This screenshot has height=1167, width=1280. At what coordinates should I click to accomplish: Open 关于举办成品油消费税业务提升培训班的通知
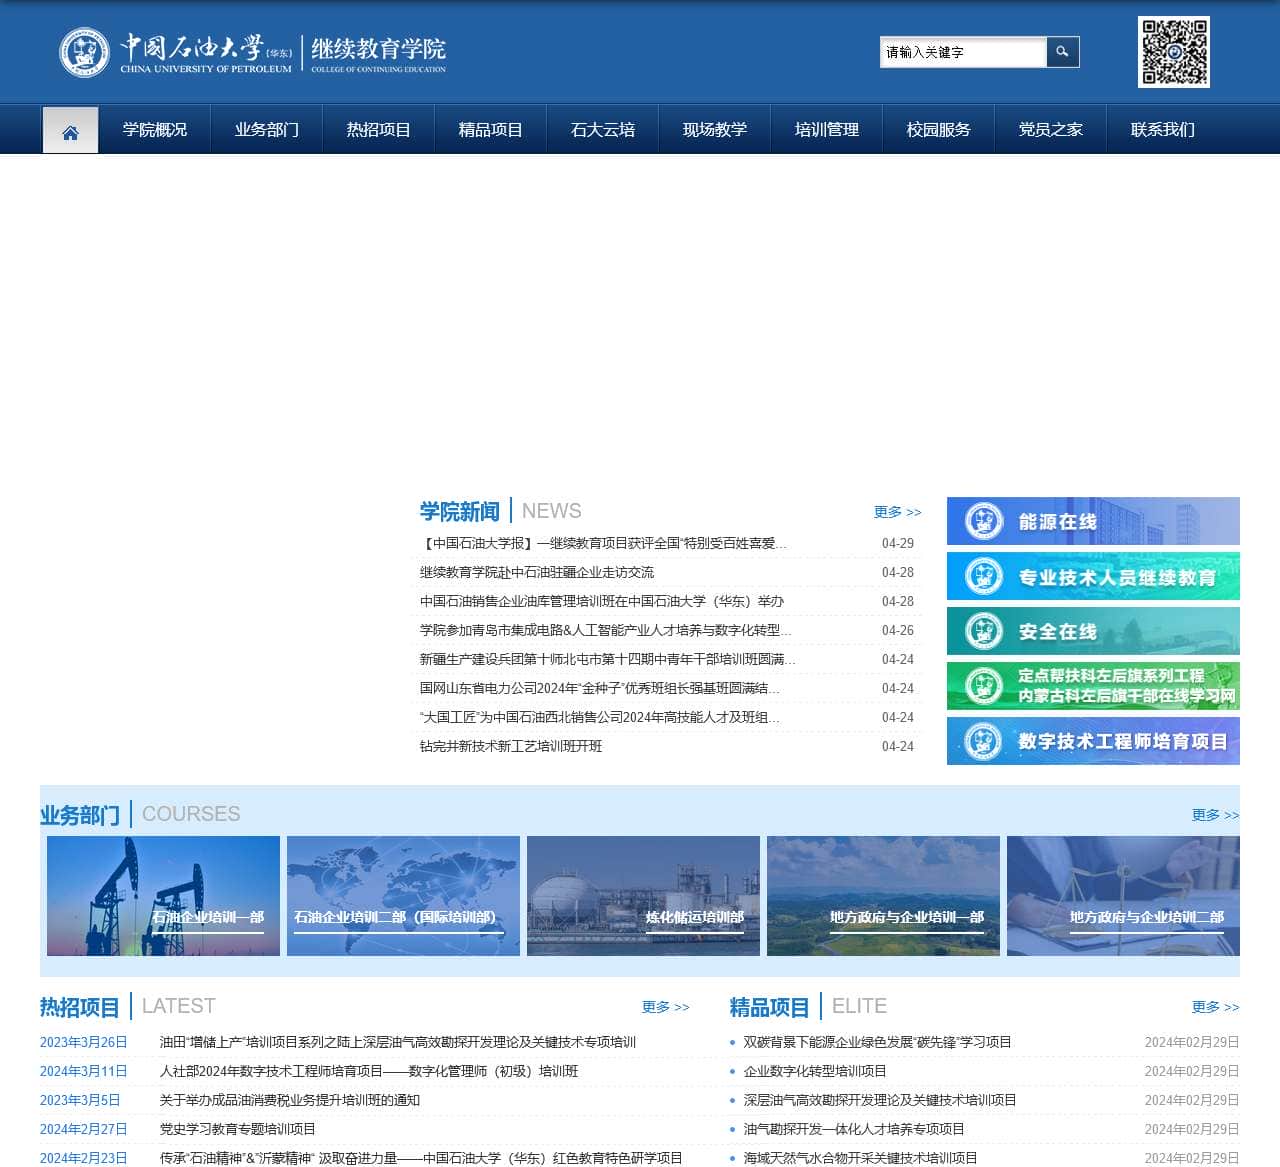(x=290, y=1100)
